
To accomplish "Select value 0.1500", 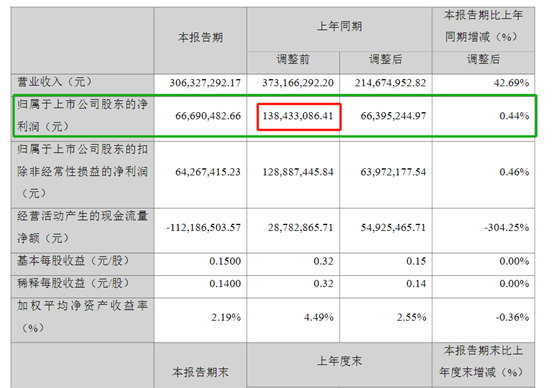I will click(225, 261).
